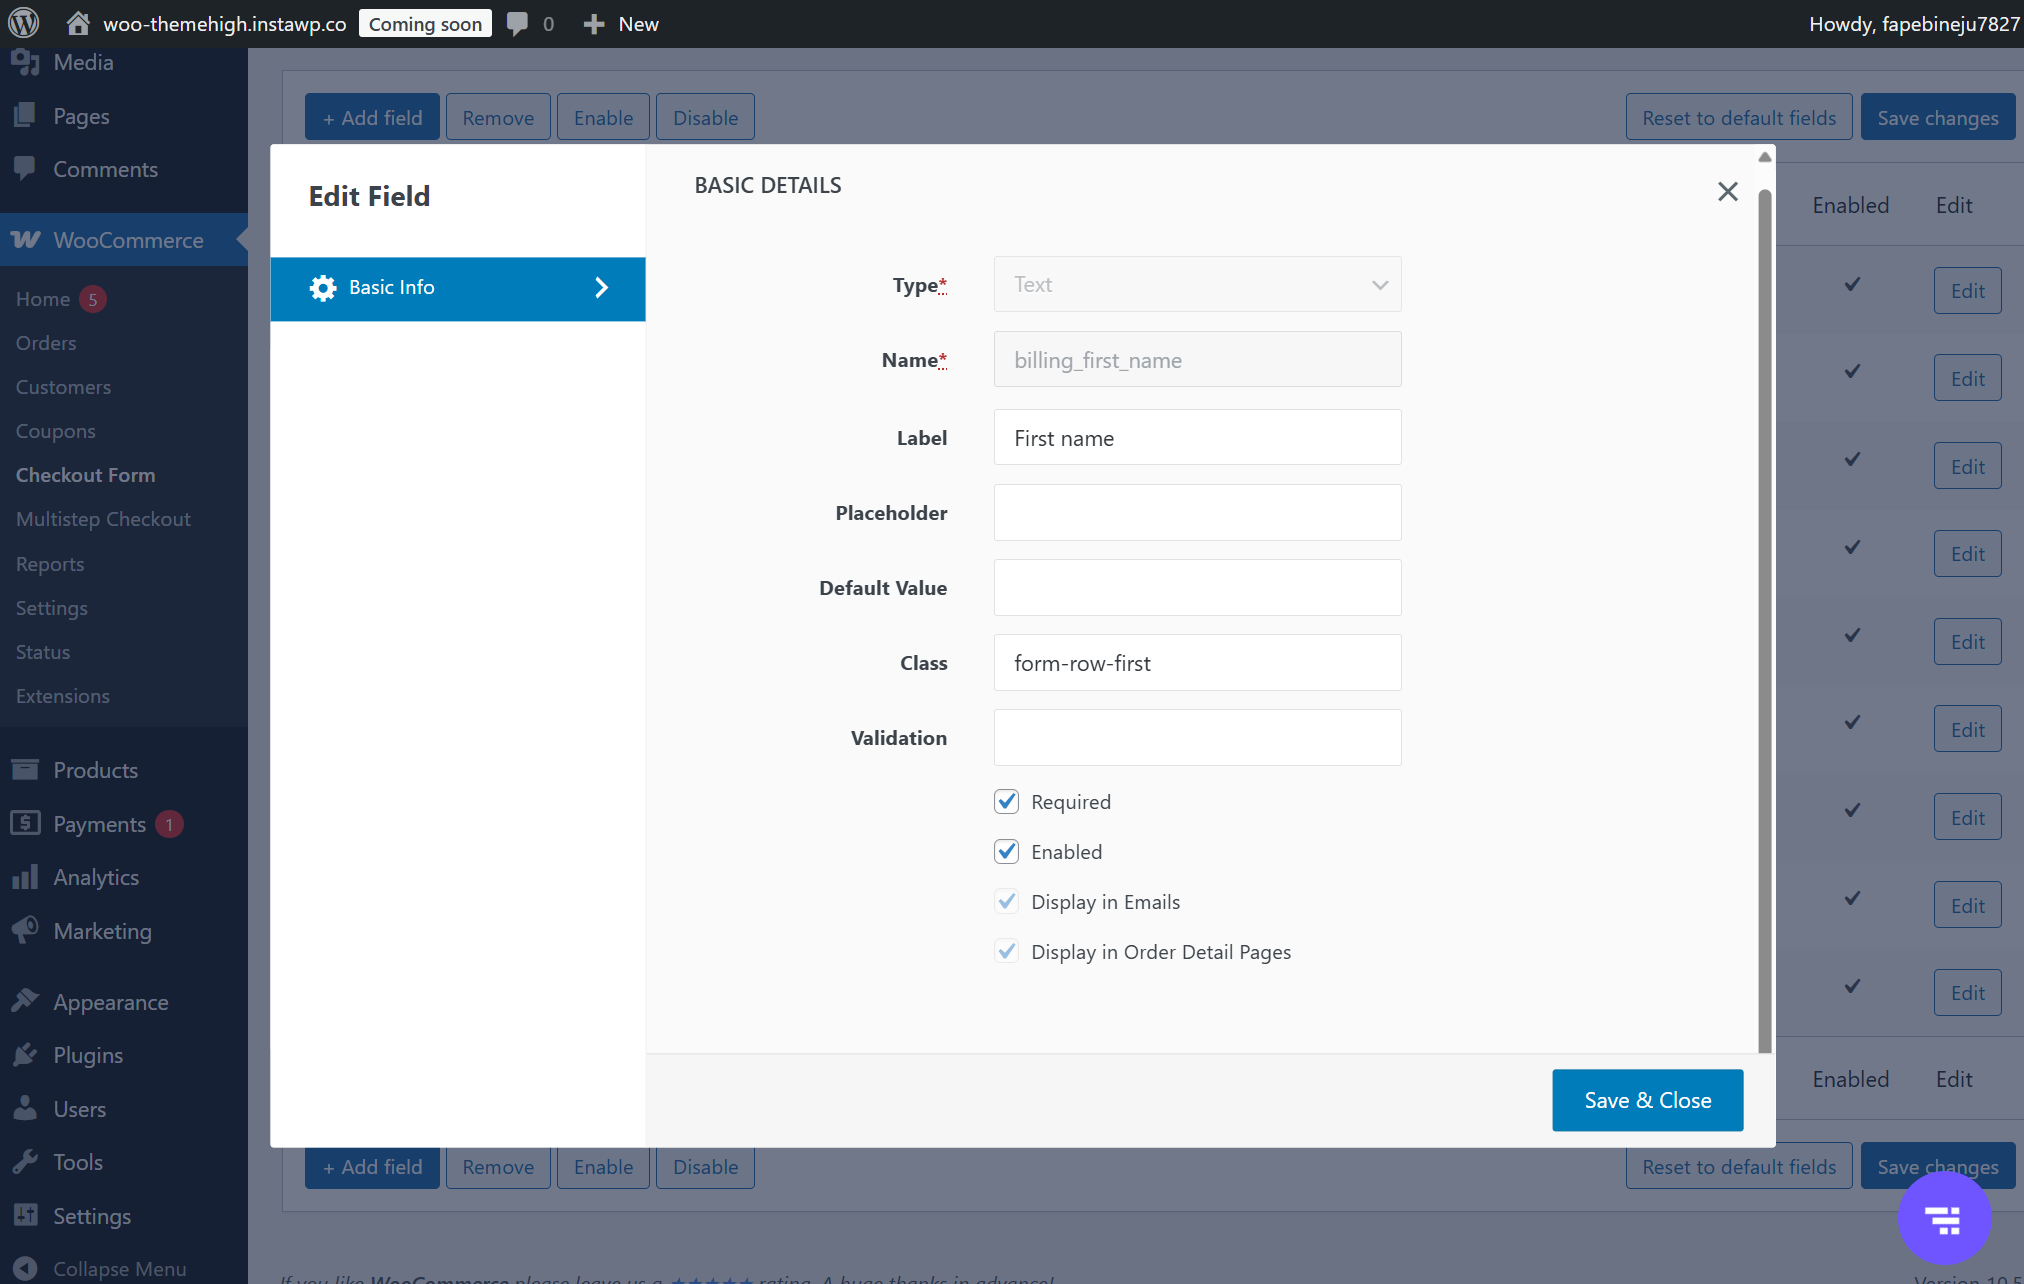Click the top Save changes button
This screenshot has width=2024, height=1284.
tap(1937, 118)
